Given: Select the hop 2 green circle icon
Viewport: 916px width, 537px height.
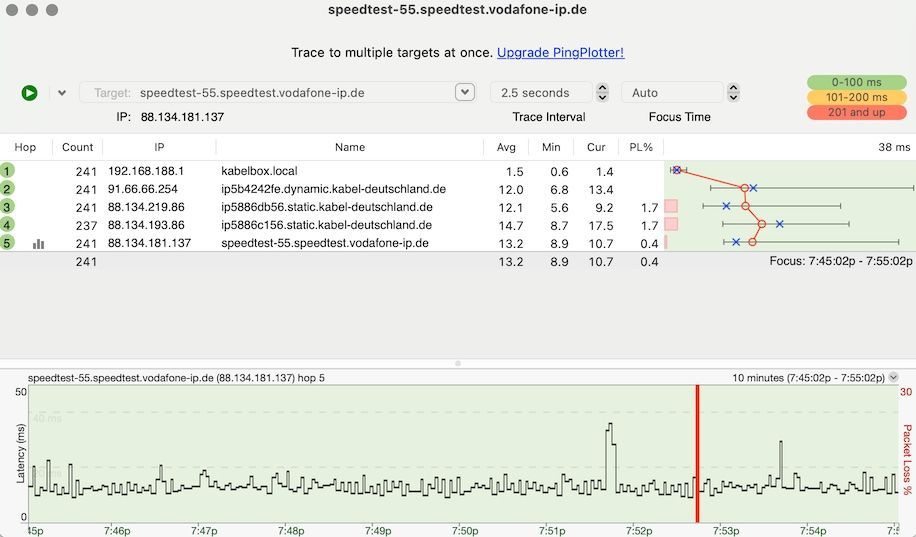Looking at the screenshot, I should tap(8, 189).
